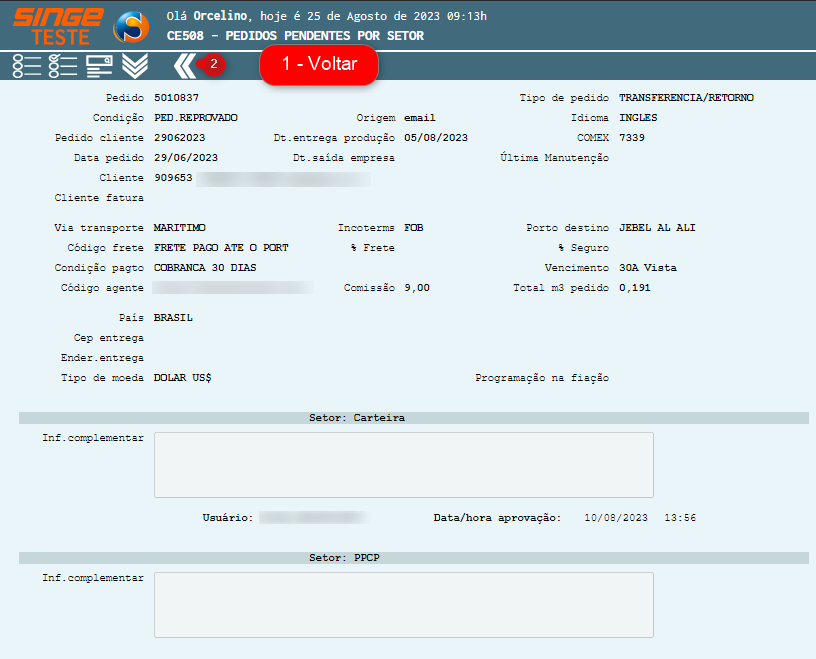Select the checklist icon in toolbar
Viewport: 816px width, 659px height.
63,66
